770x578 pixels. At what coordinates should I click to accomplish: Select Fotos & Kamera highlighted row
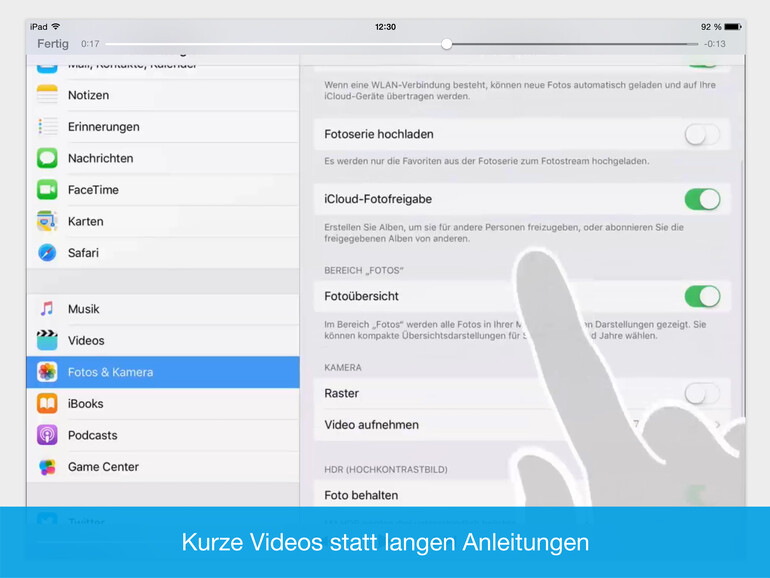[163, 372]
